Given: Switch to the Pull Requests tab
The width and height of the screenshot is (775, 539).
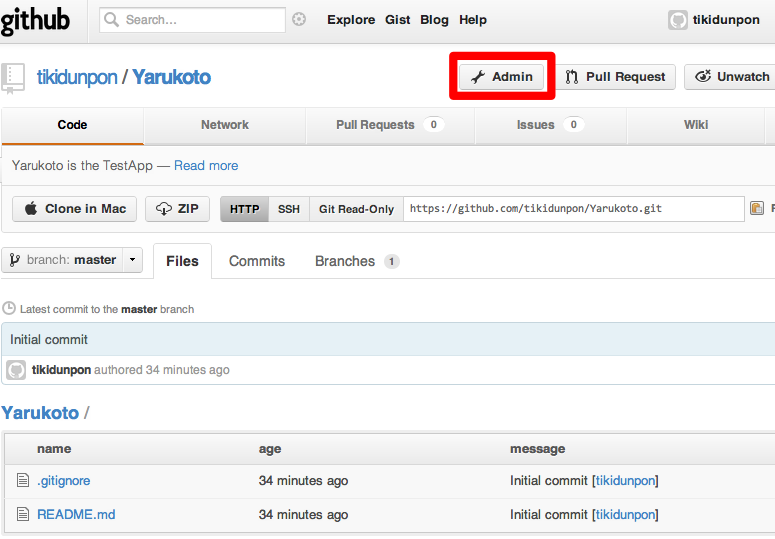Looking at the screenshot, I should [390, 125].
